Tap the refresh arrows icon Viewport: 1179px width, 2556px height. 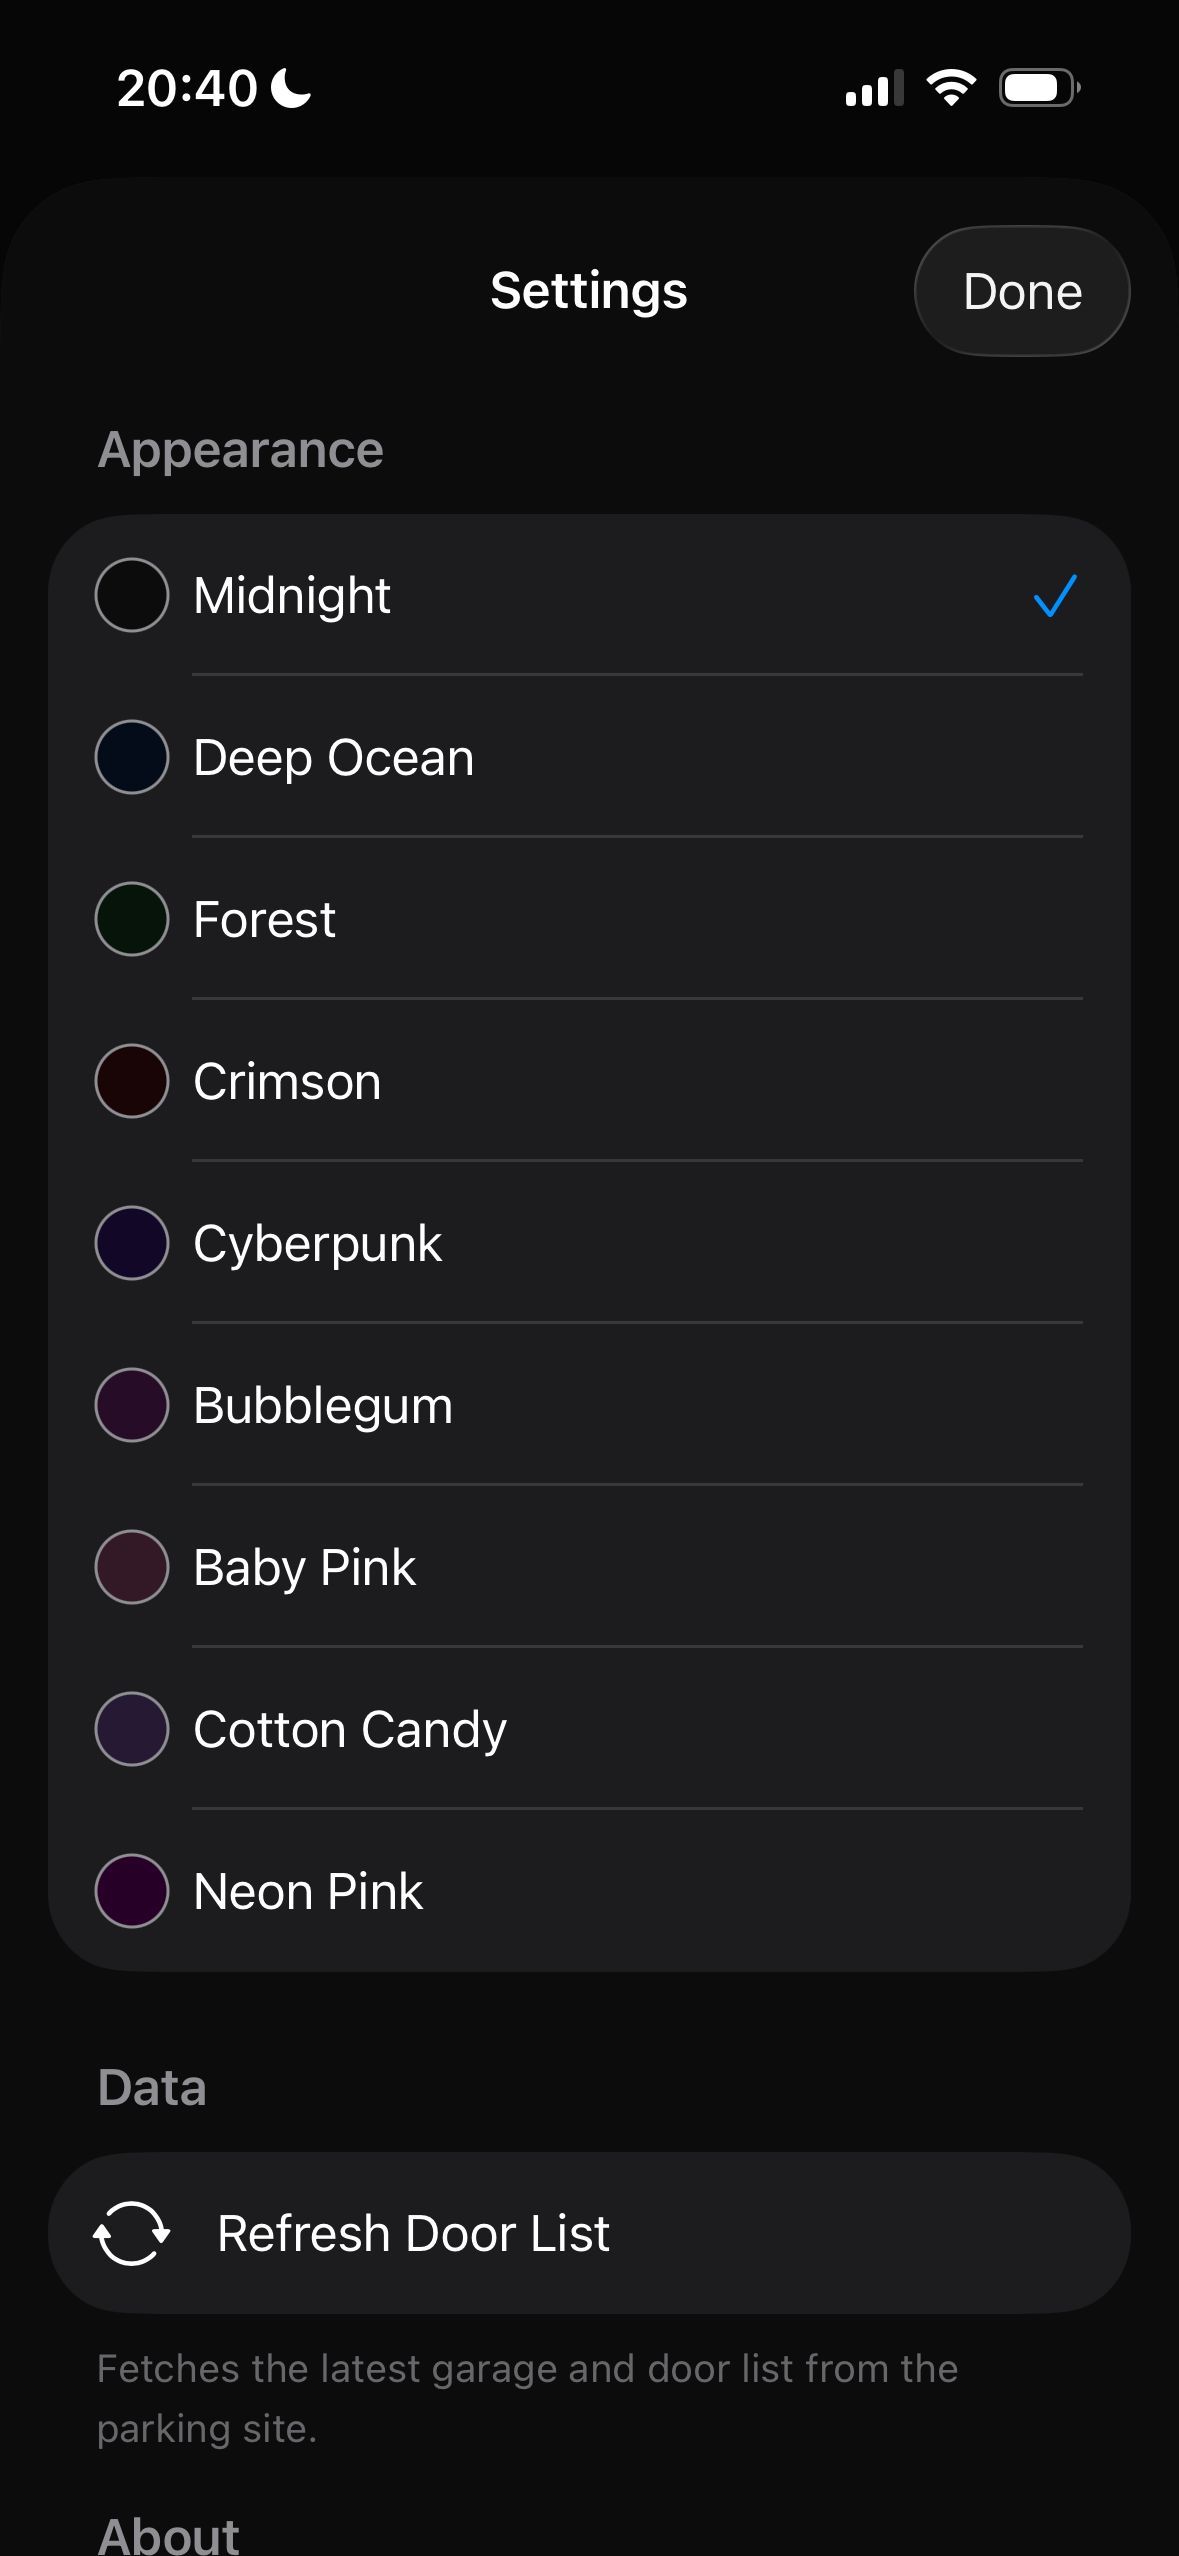[131, 2233]
